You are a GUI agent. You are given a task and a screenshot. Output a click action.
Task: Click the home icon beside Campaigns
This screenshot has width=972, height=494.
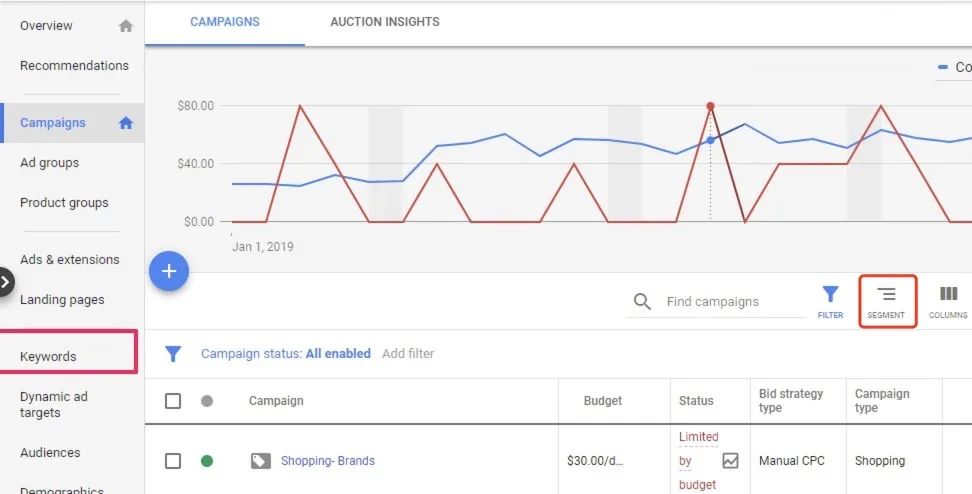(x=125, y=123)
